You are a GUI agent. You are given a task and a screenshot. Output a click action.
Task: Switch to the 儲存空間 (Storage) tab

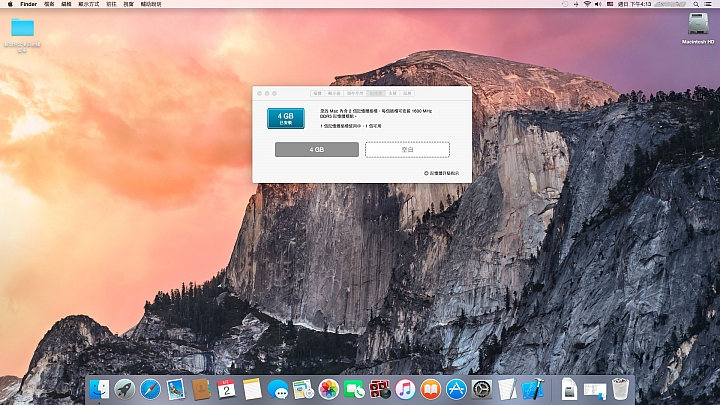point(355,93)
